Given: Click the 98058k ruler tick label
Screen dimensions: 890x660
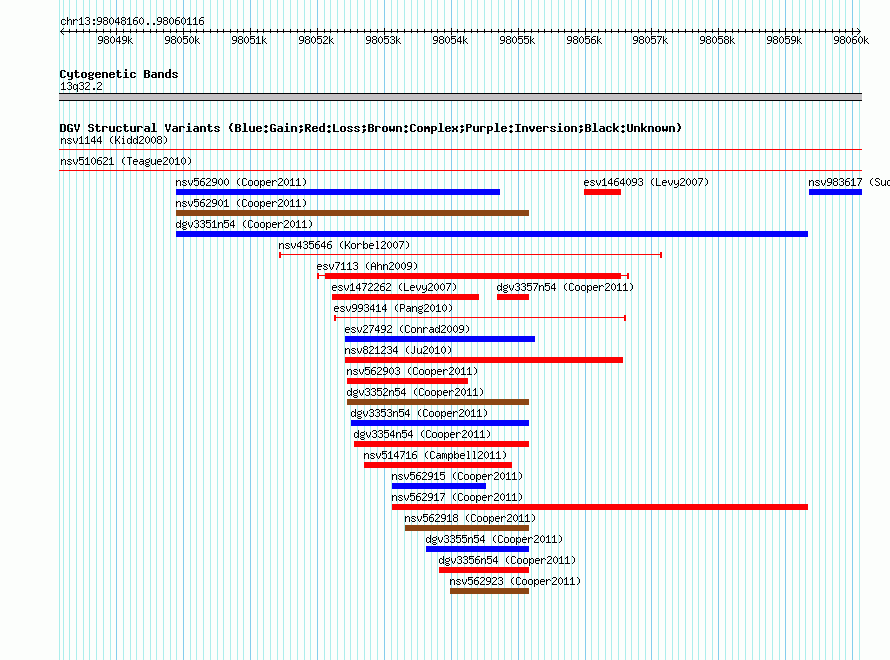Looking at the screenshot, I should [x=717, y=40].
